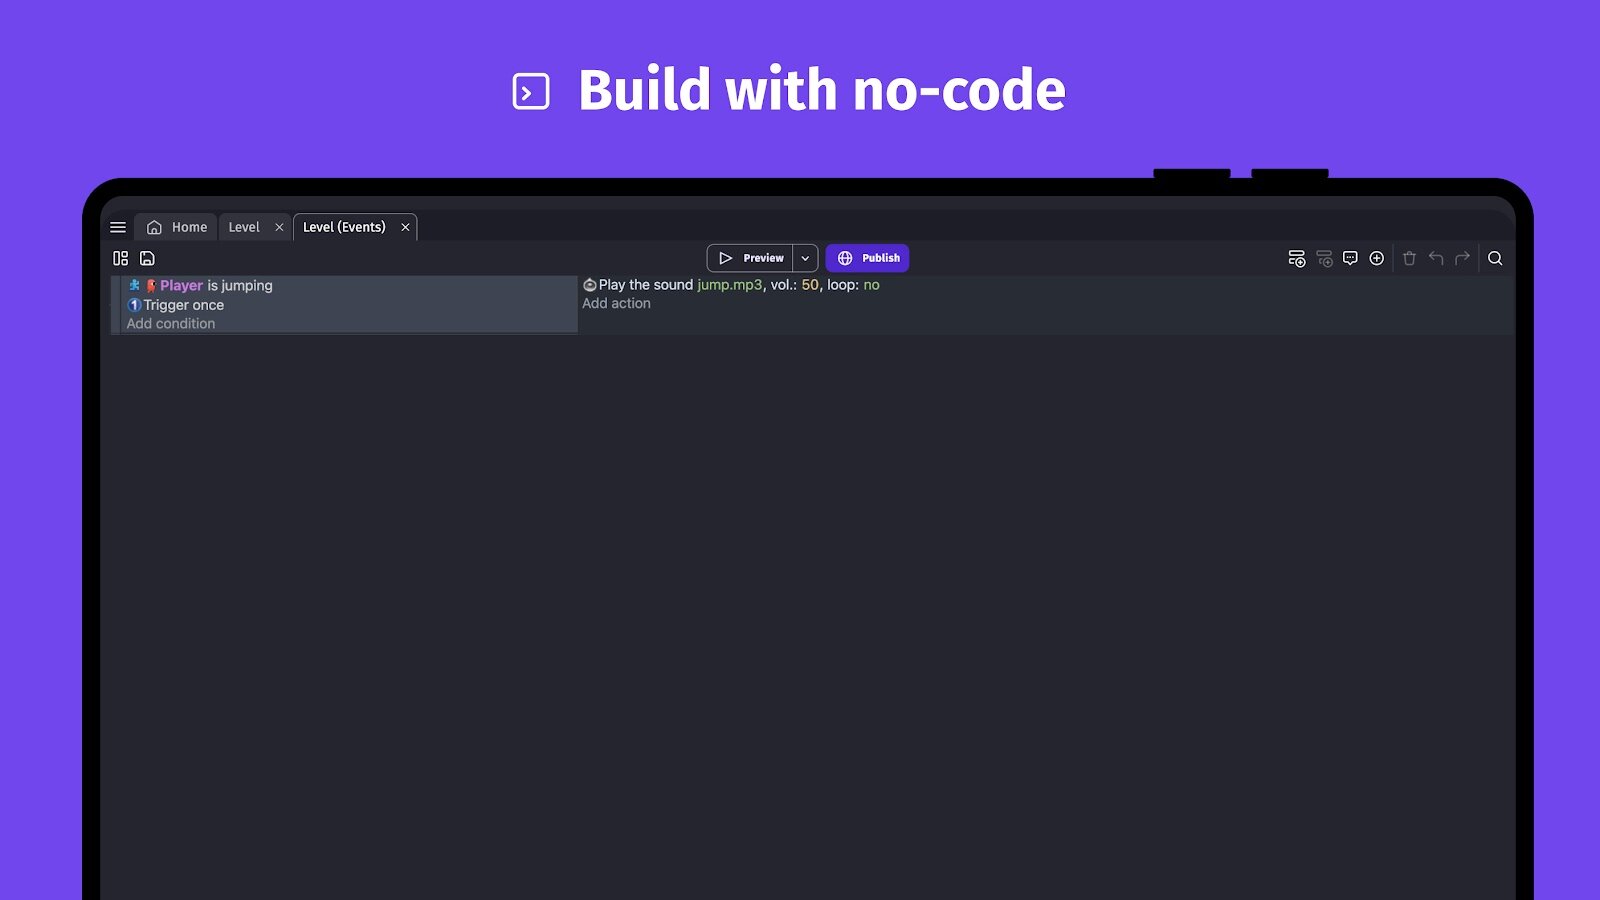This screenshot has width=1600, height=900.
Task: Switch to the Home tab
Action: pyautogui.click(x=178, y=227)
